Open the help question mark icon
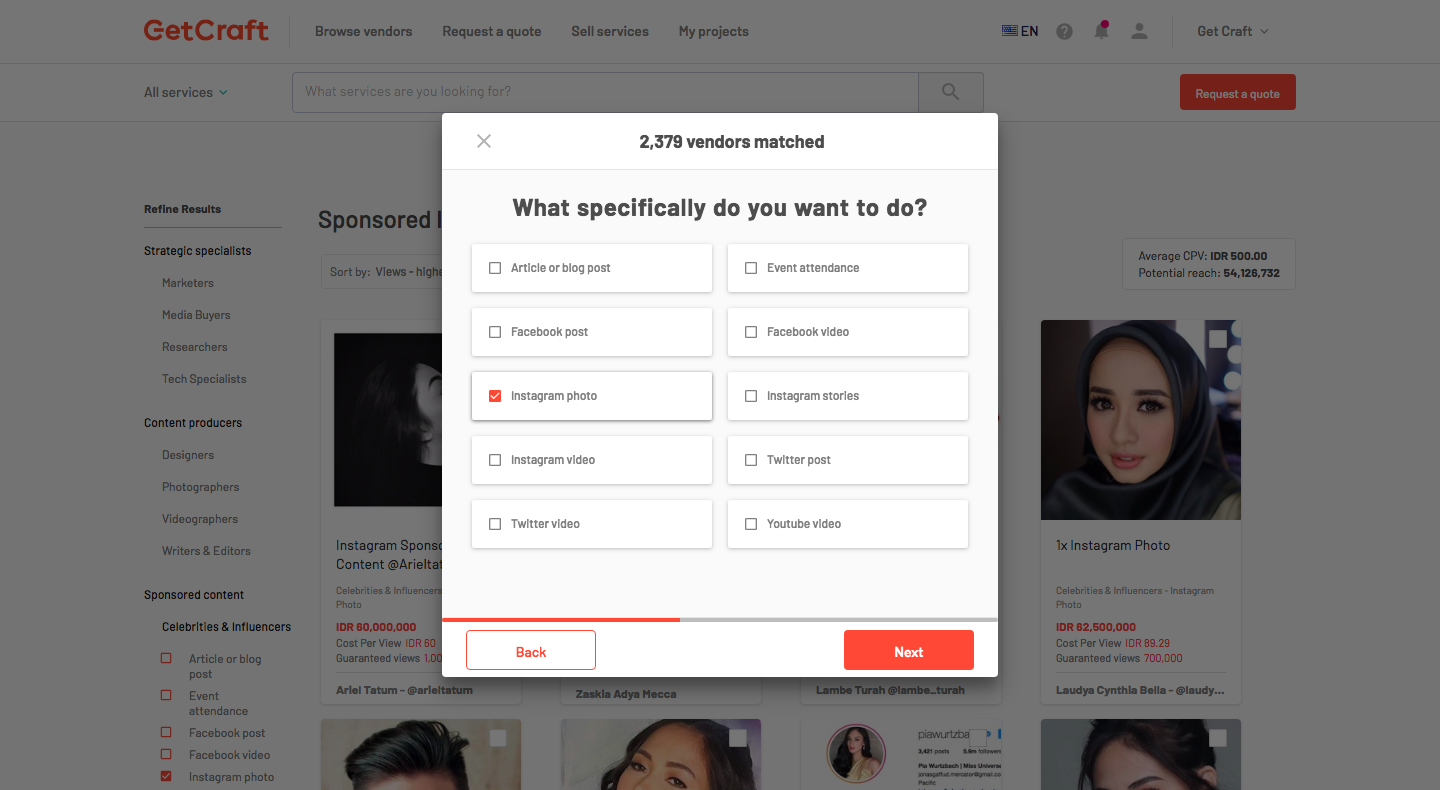This screenshot has height=790, width=1440. pyautogui.click(x=1064, y=31)
